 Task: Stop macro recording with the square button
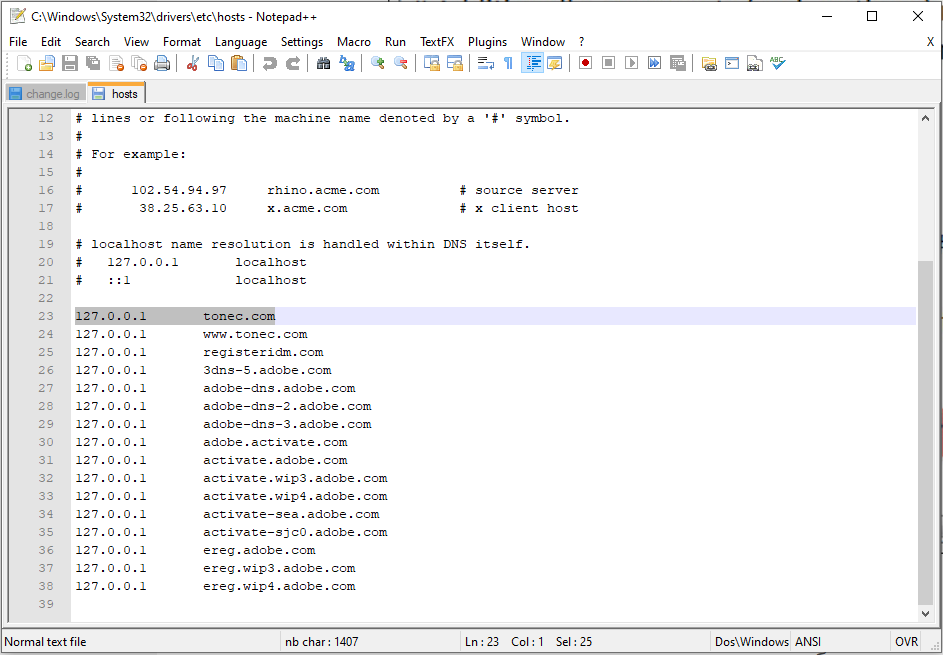[x=608, y=63]
